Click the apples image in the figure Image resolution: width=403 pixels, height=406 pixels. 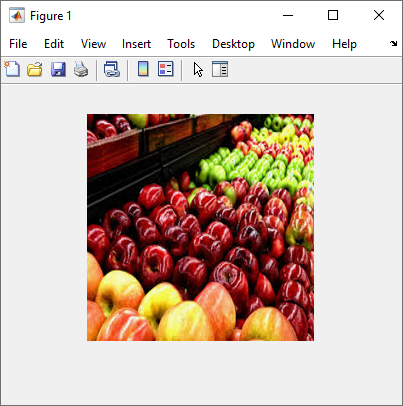coord(200,227)
